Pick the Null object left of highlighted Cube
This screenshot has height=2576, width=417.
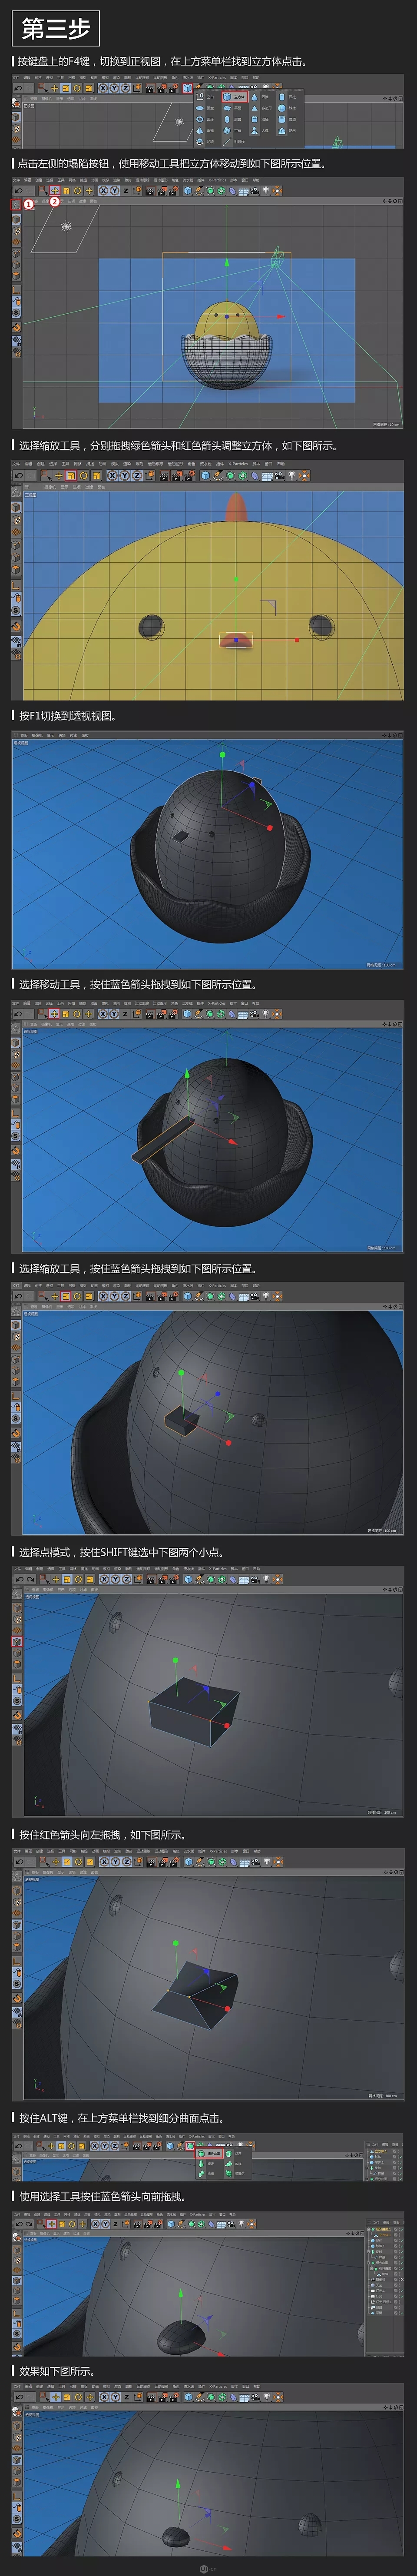(x=206, y=97)
